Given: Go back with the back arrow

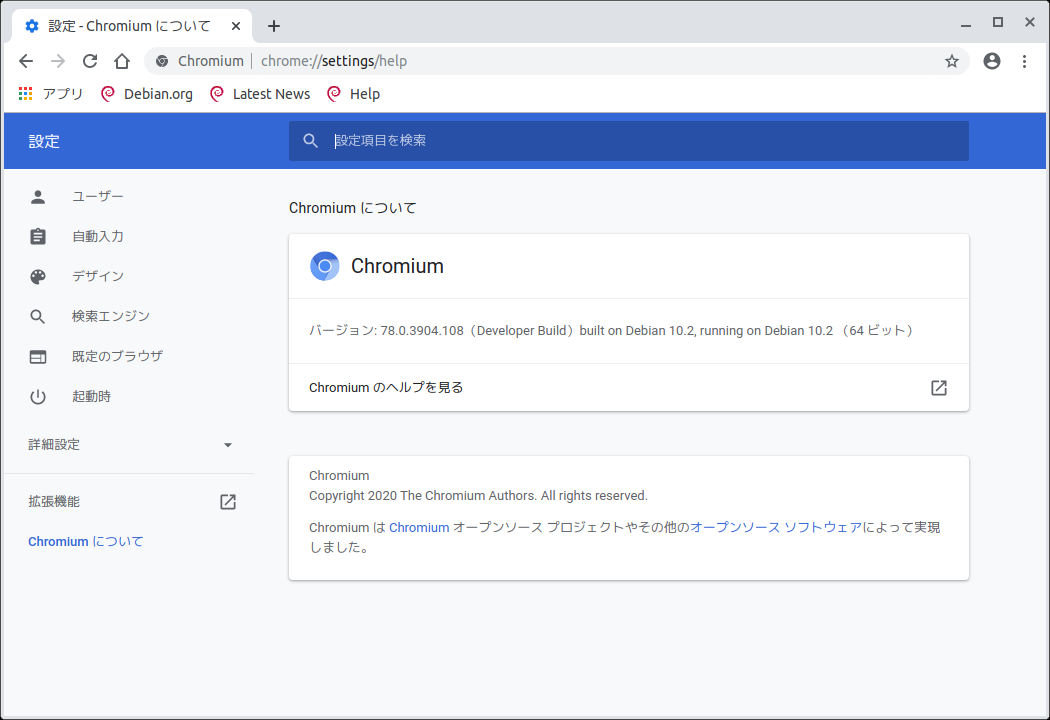Looking at the screenshot, I should coord(26,61).
